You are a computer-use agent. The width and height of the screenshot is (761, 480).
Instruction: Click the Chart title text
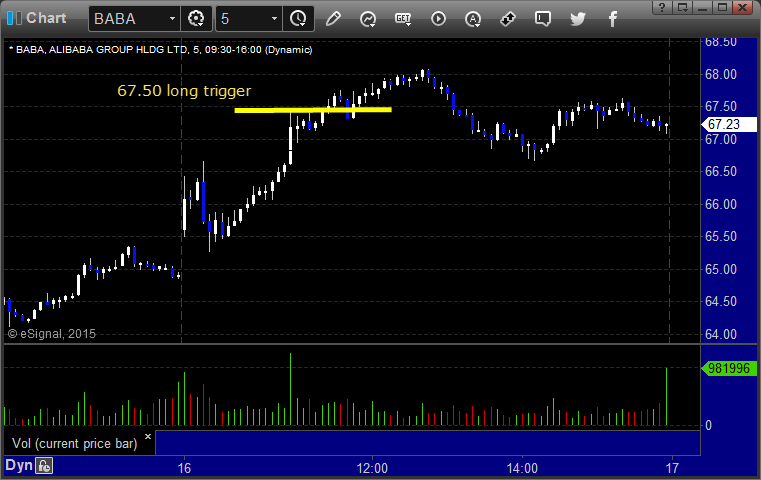pos(46,18)
